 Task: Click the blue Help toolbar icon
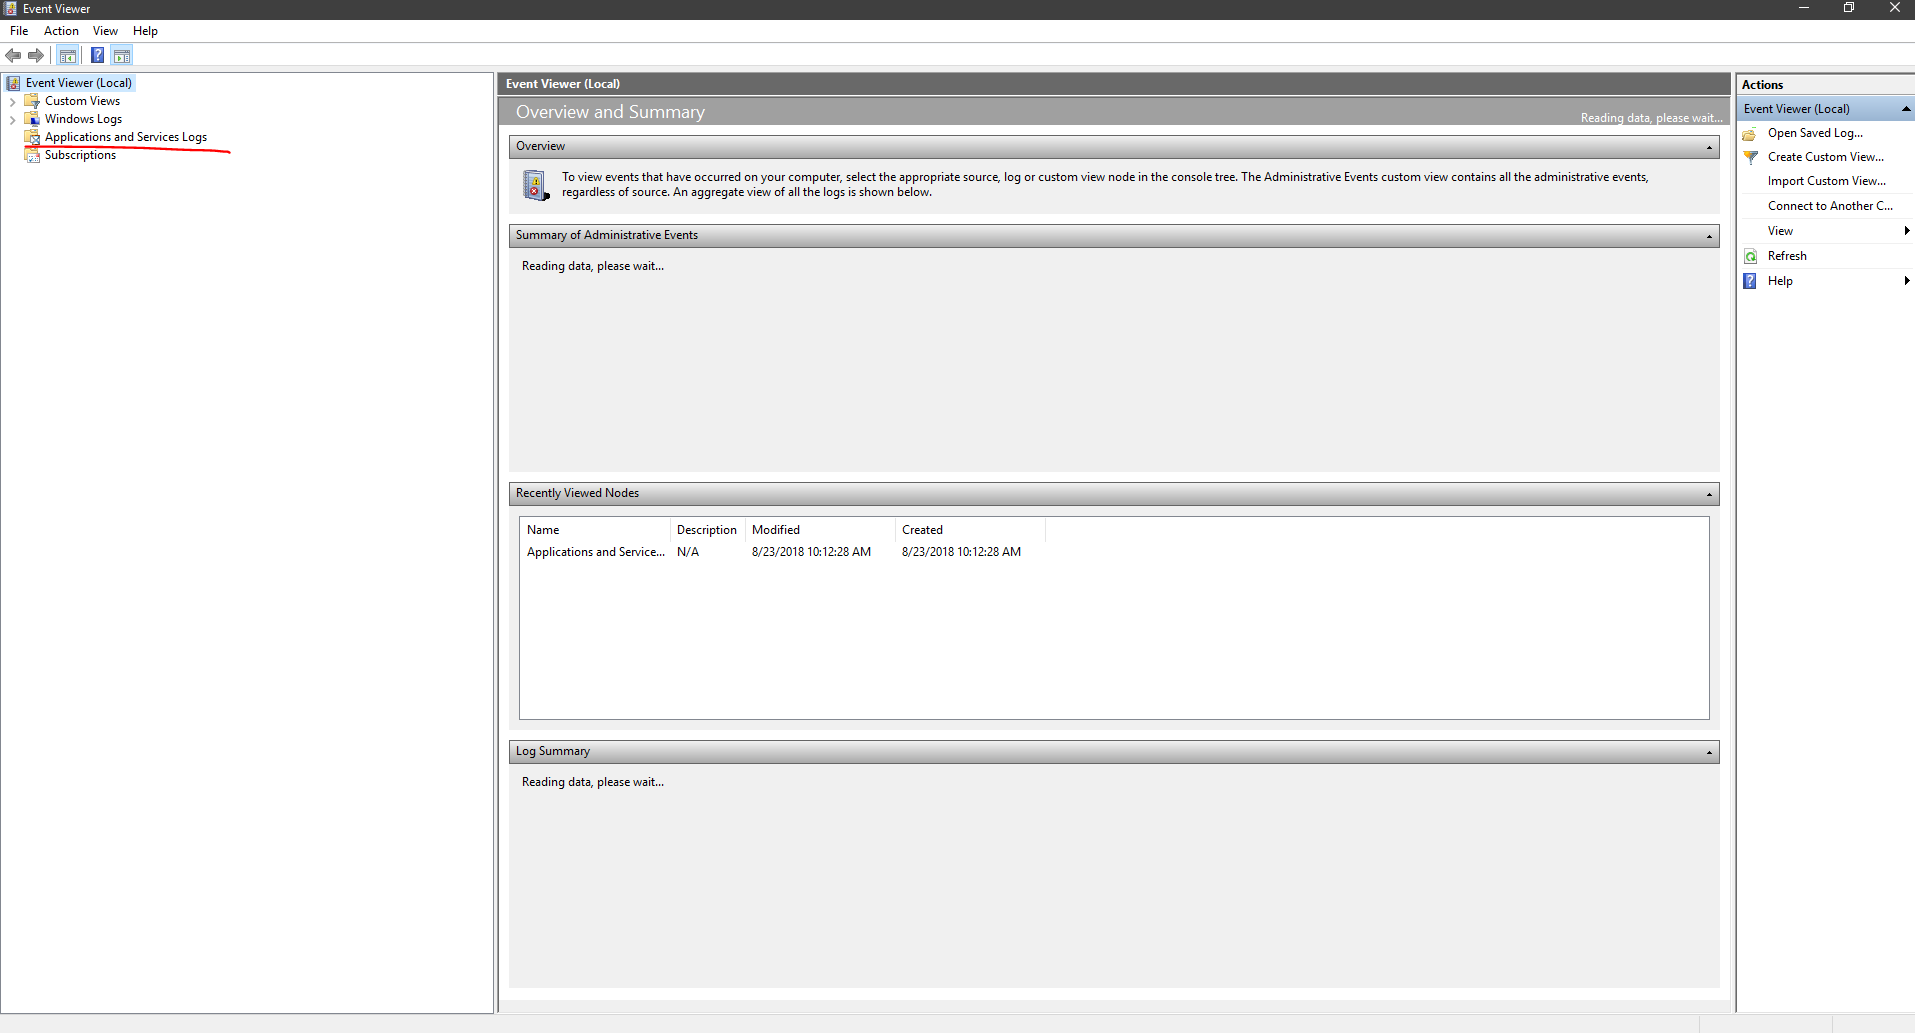97,56
